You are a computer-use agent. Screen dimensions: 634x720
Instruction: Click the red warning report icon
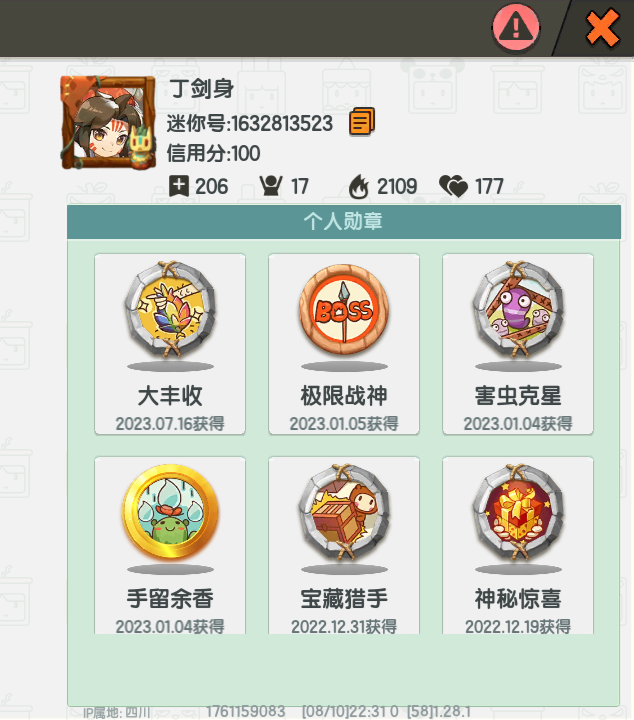click(516, 28)
